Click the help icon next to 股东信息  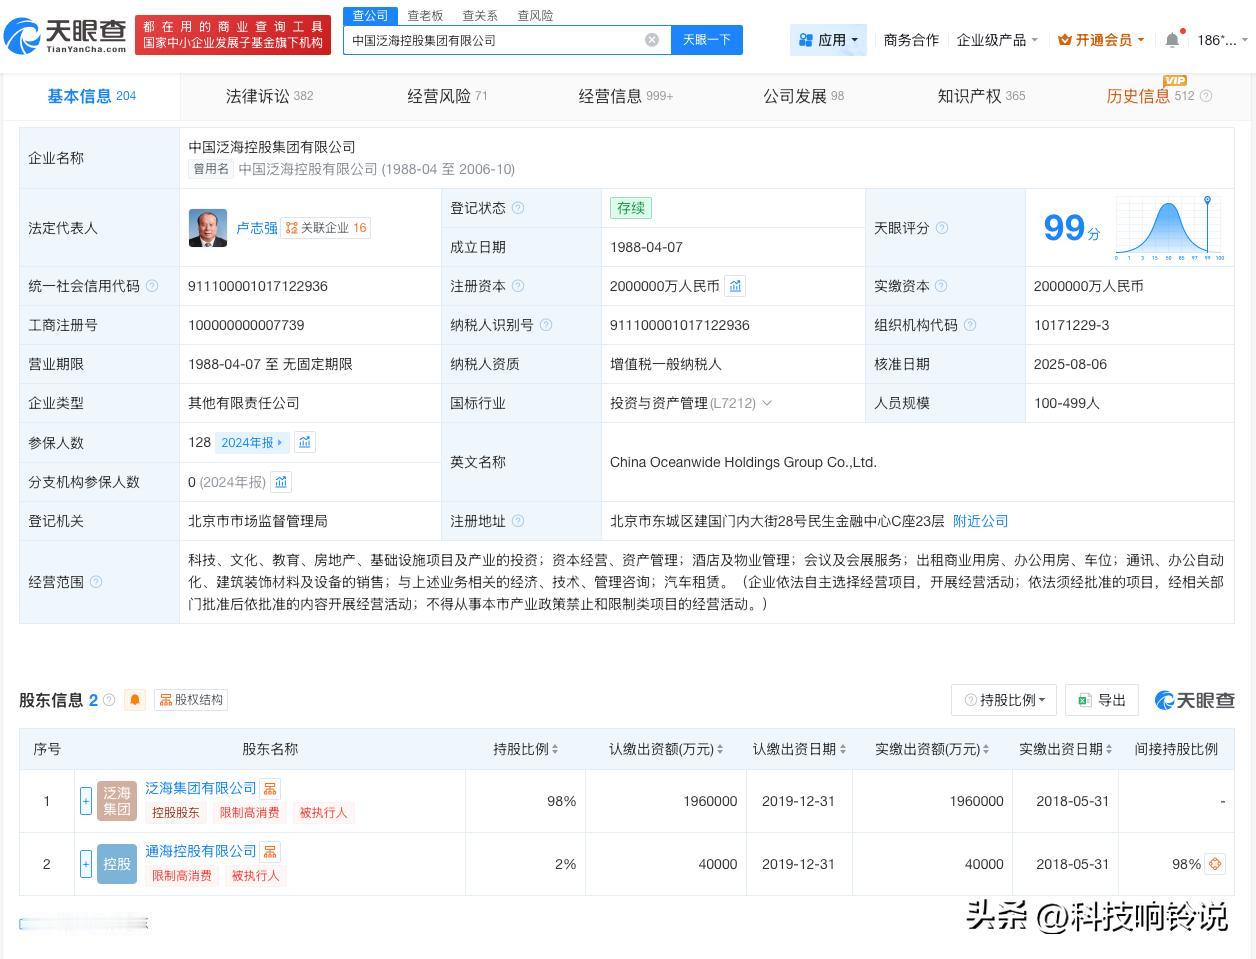pos(109,700)
